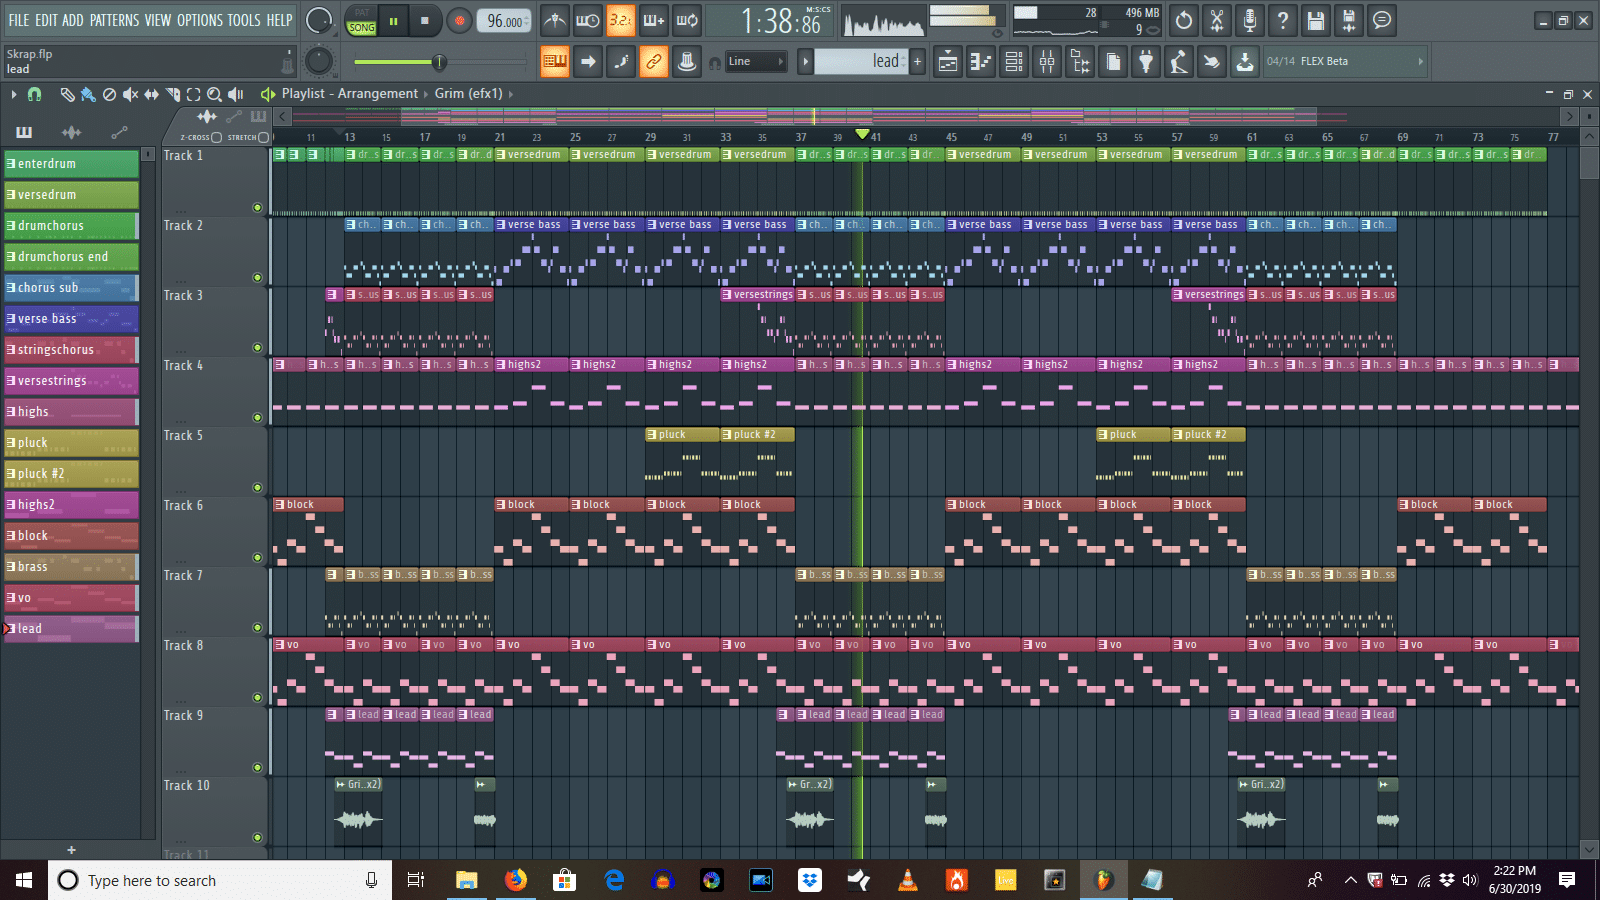Open the OPTIONS menu
The image size is (1600, 900).
(x=200, y=20)
